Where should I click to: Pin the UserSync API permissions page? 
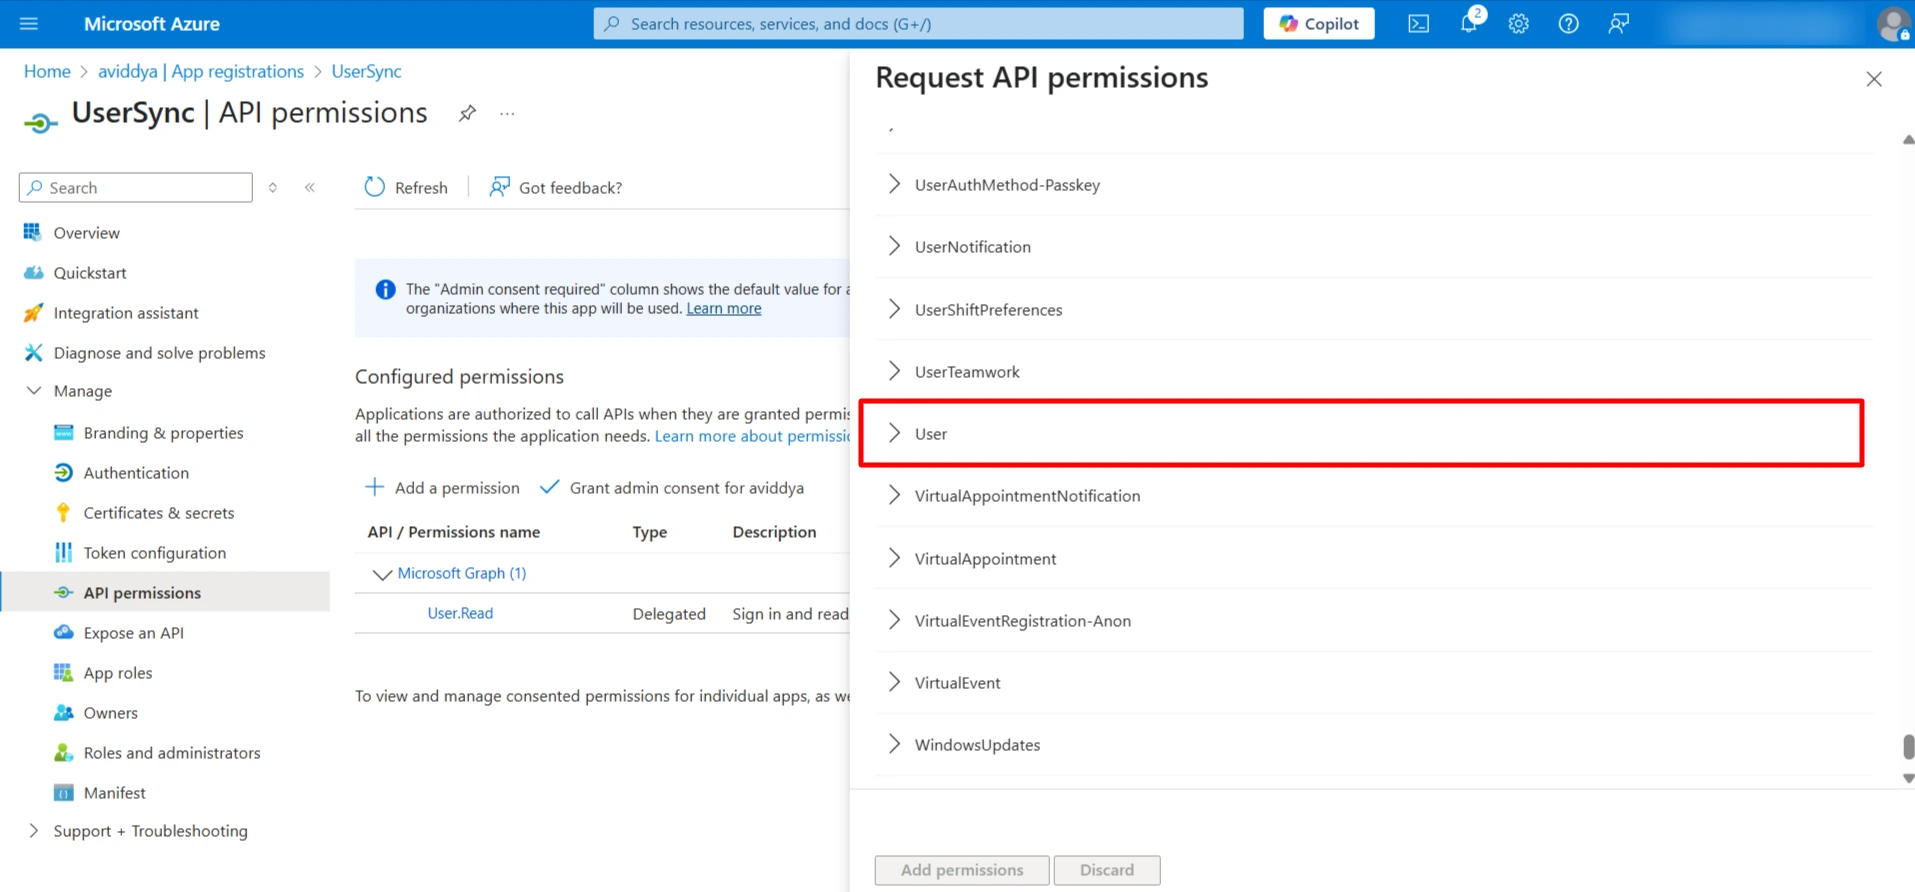(467, 113)
